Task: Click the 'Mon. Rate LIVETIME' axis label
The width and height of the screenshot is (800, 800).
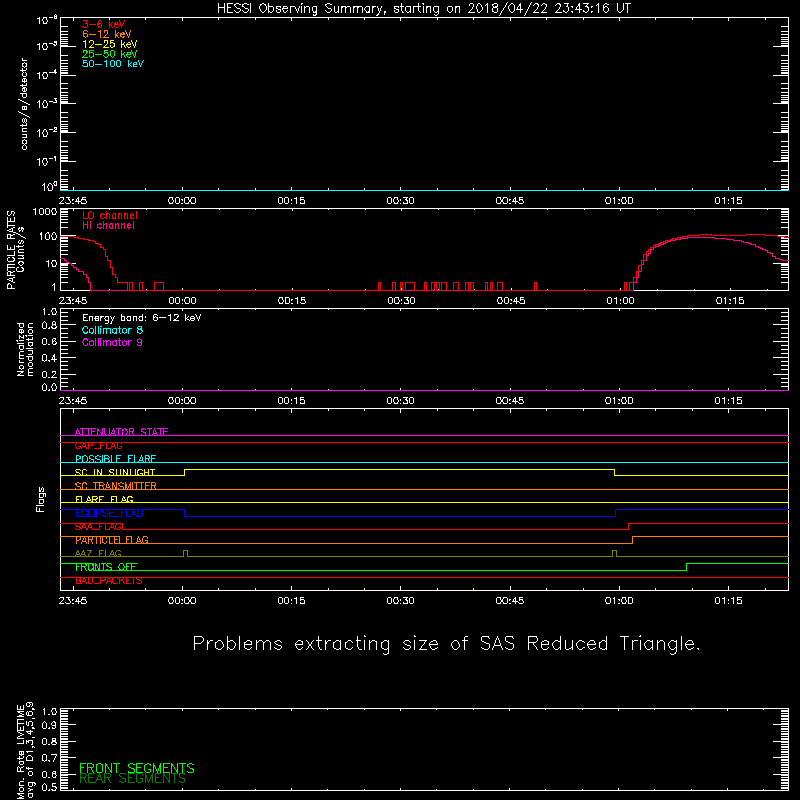Action: point(20,751)
